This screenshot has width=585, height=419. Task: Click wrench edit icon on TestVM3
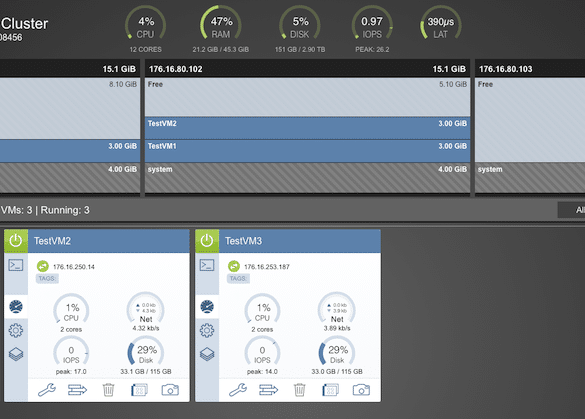(238, 390)
